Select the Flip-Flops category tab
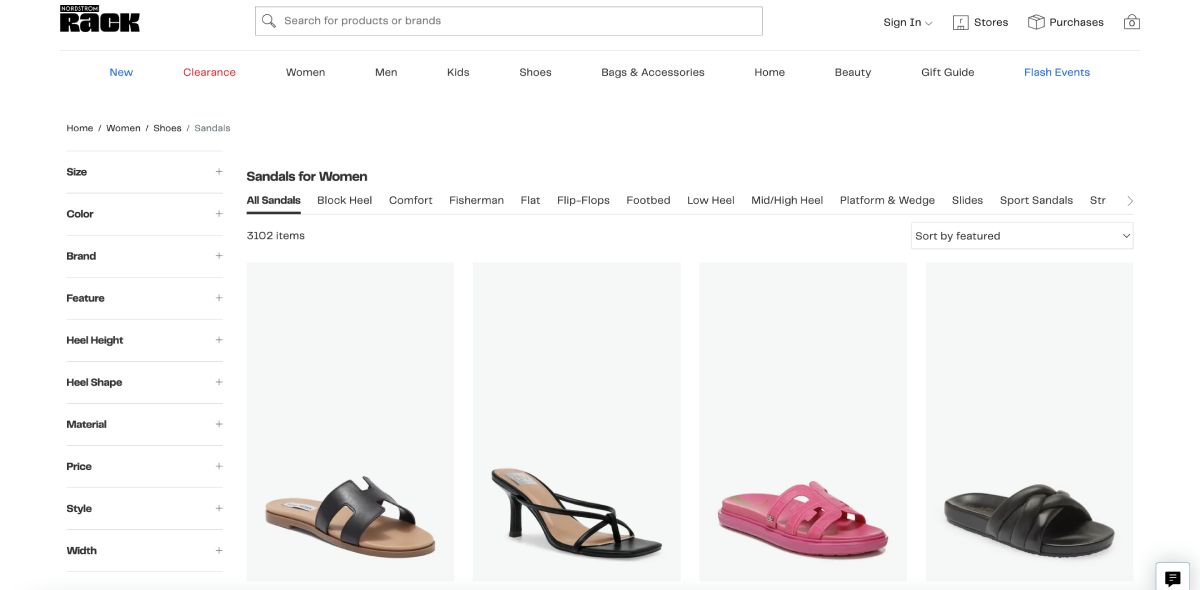The image size is (1200, 590). [583, 200]
